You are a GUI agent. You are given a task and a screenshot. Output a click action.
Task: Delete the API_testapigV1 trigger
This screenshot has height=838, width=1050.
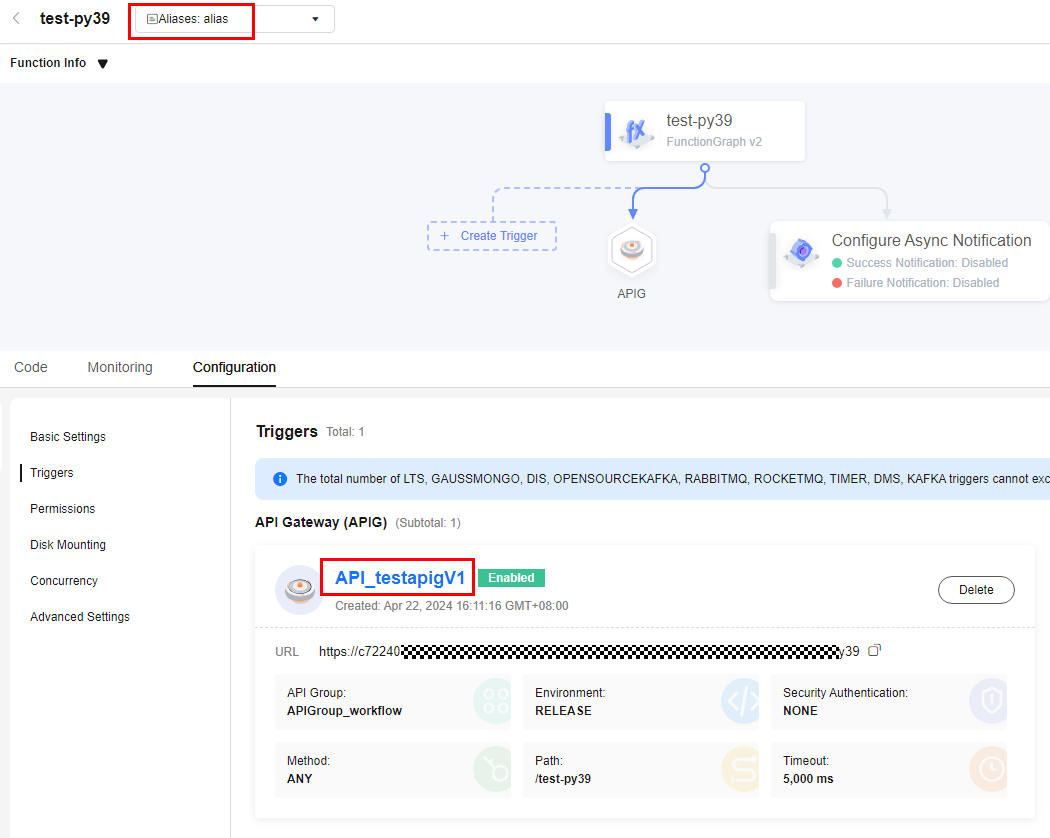tap(976, 590)
